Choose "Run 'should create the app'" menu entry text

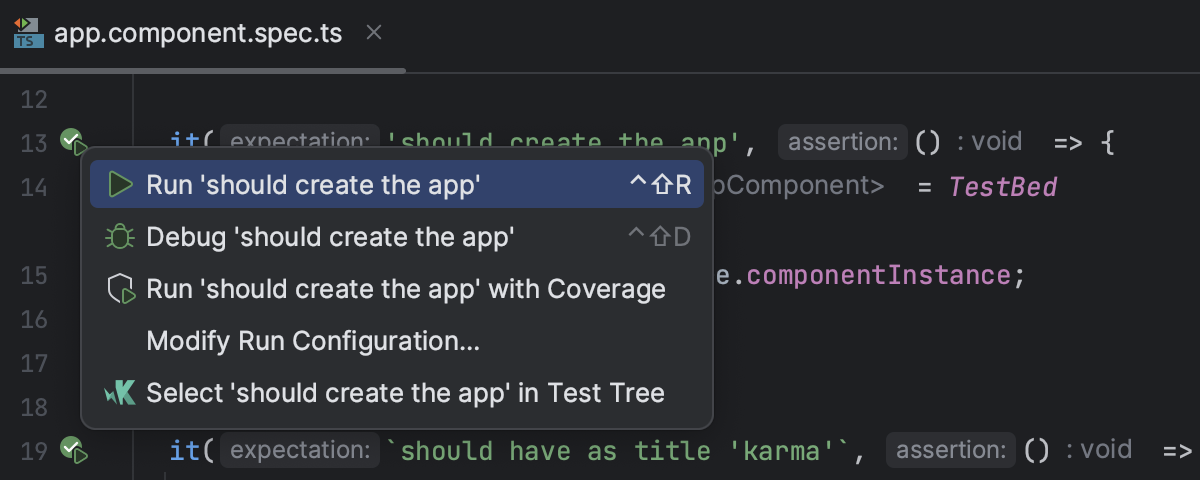(x=313, y=185)
